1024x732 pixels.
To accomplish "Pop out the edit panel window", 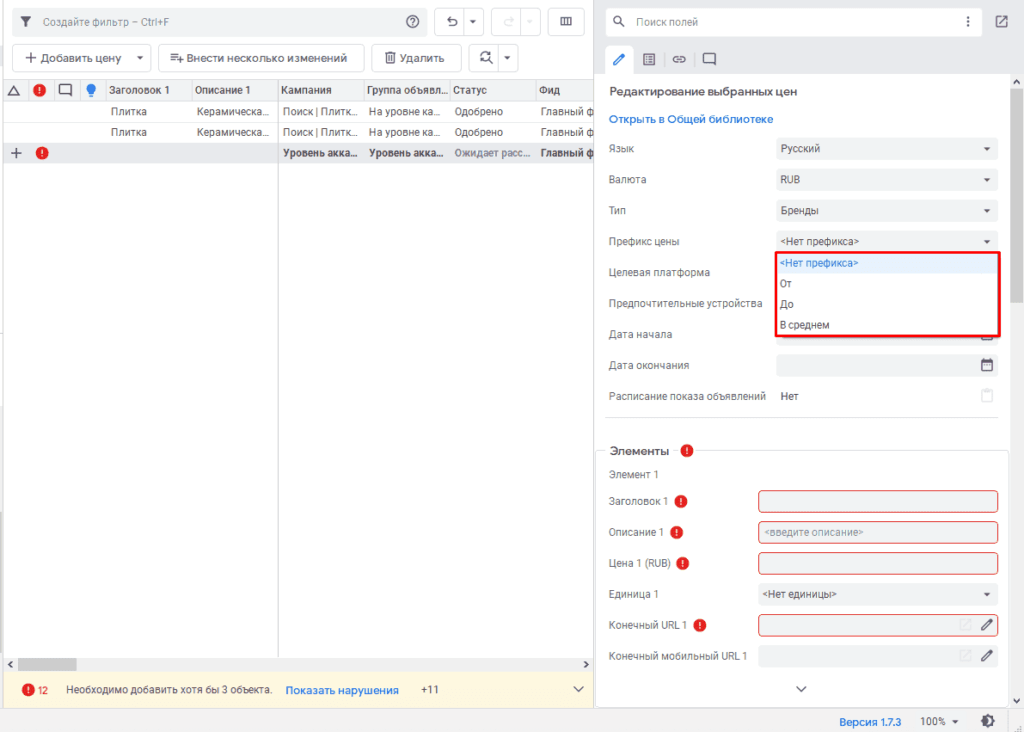I will point(1002,22).
